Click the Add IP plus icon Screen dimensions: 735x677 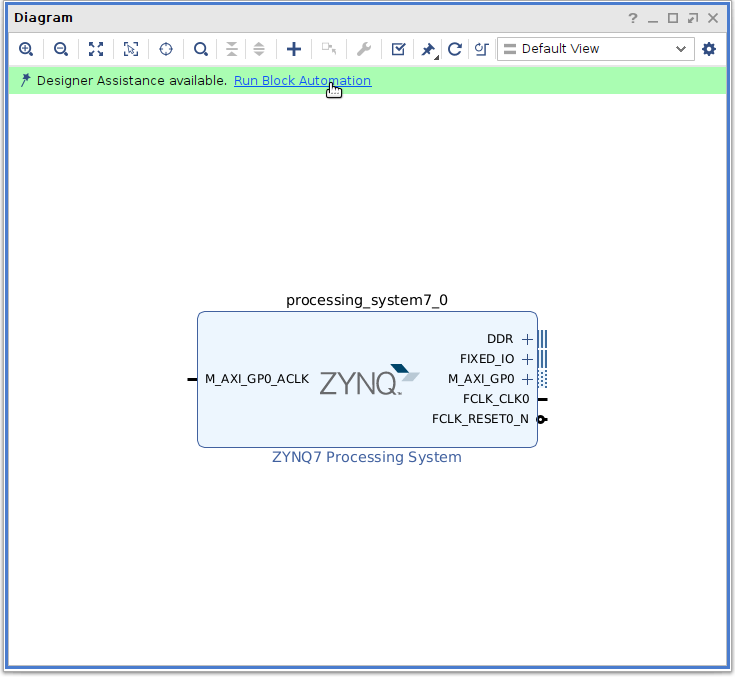[294, 49]
